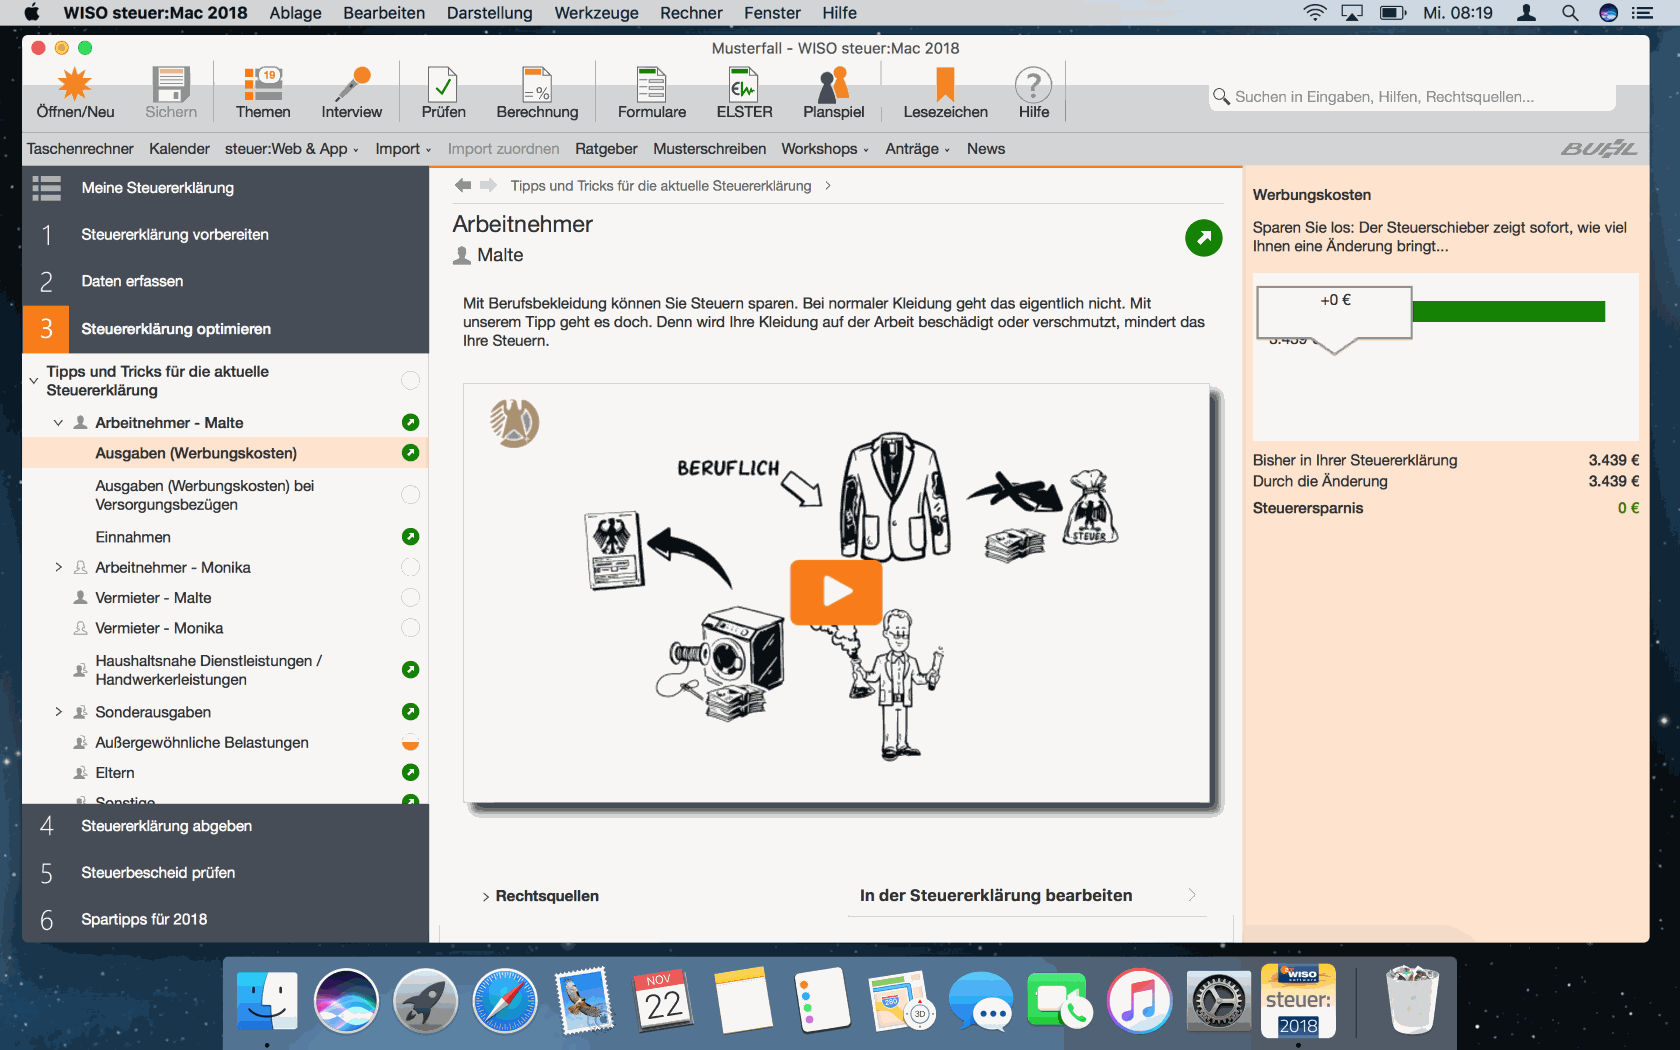The width and height of the screenshot is (1680, 1050).
Task: Click In der Steuererklärung bearbeiten link
Action: (x=996, y=896)
